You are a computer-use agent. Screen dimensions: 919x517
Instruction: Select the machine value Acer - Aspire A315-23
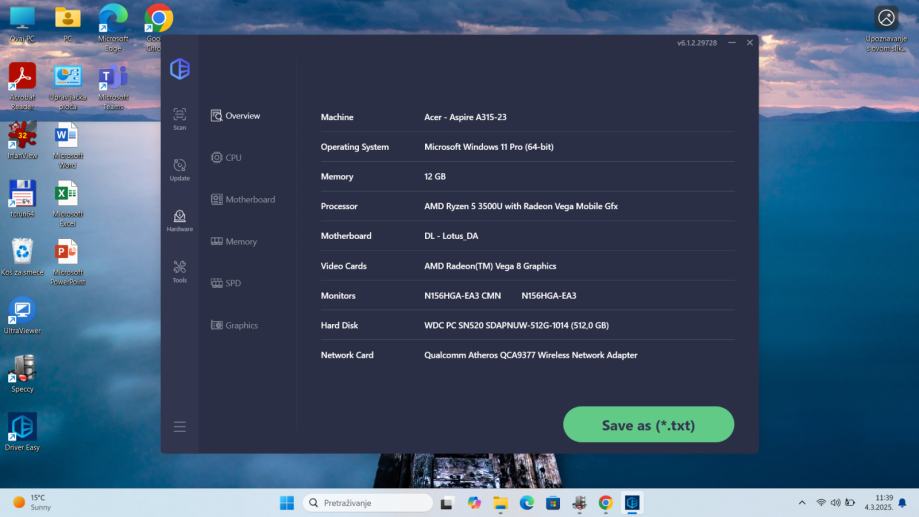(x=465, y=117)
